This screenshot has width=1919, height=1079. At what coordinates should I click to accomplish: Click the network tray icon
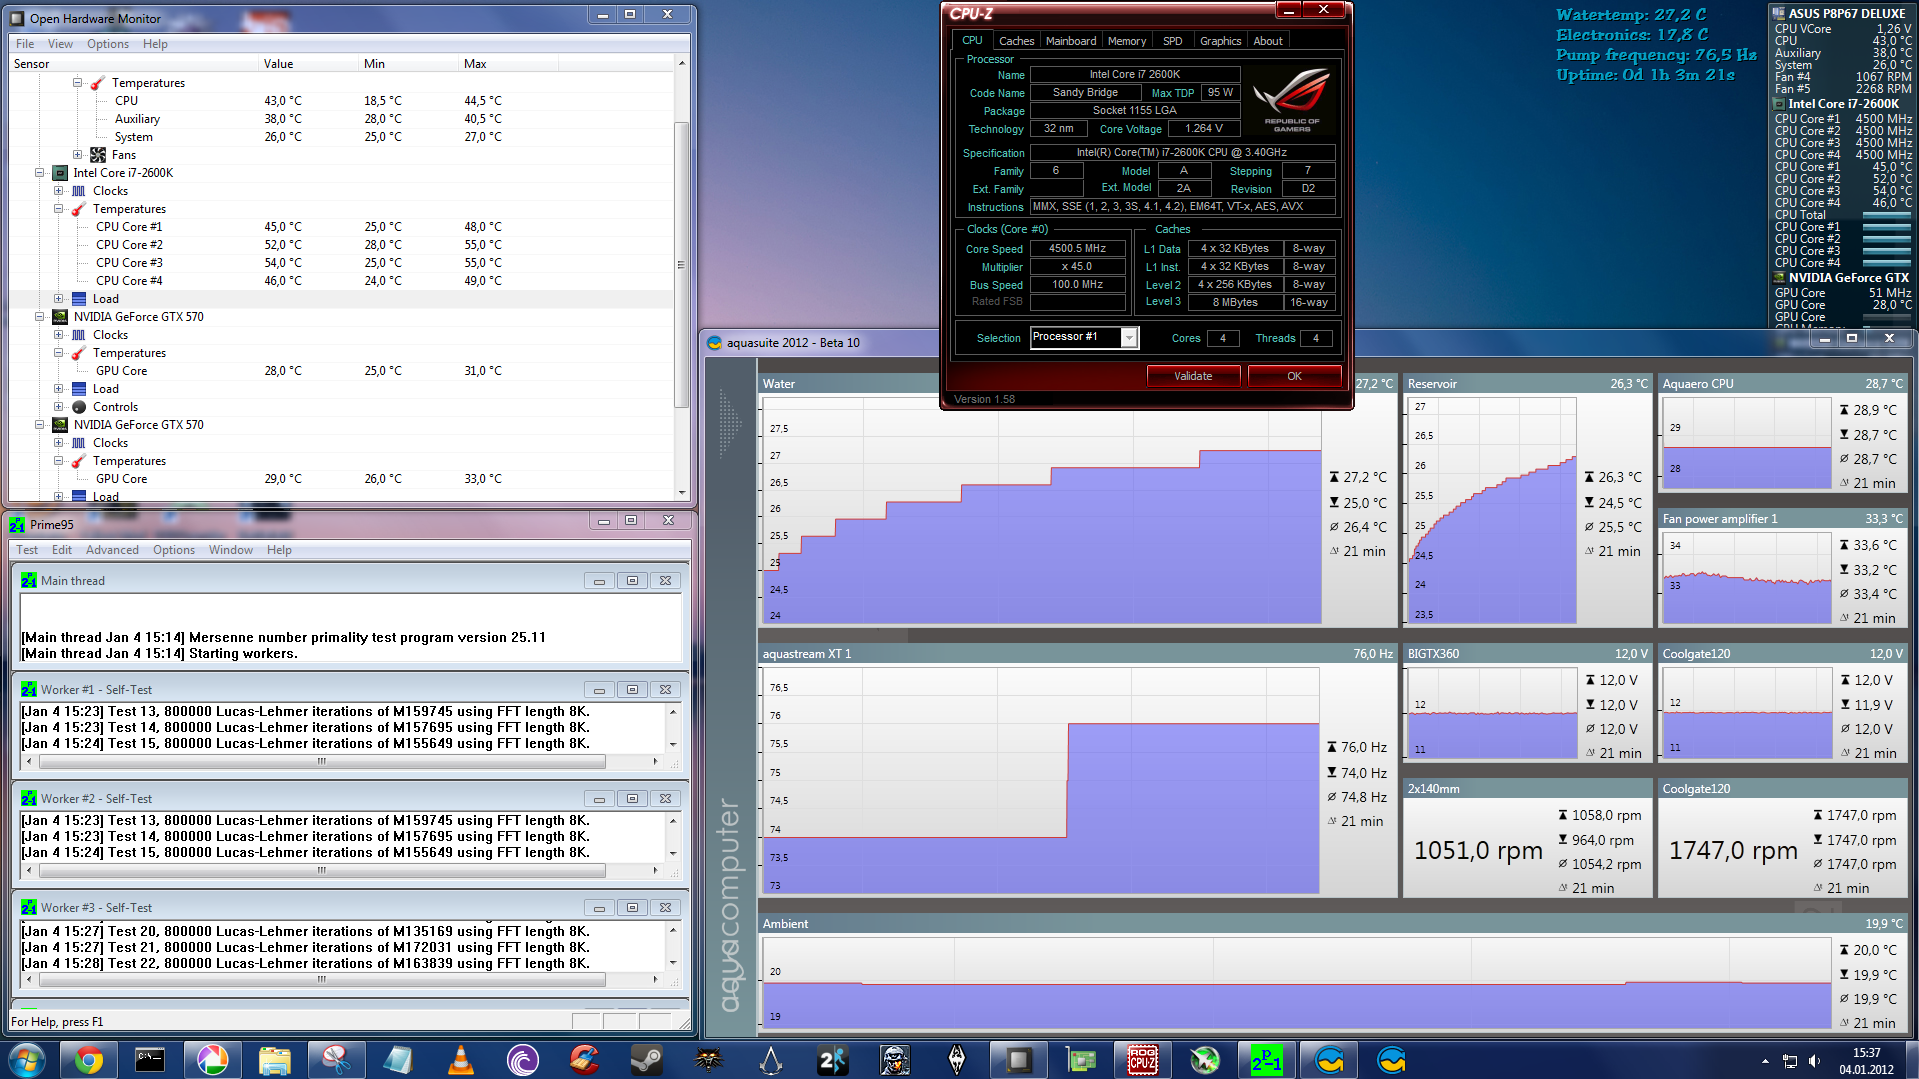point(1790,1061)
